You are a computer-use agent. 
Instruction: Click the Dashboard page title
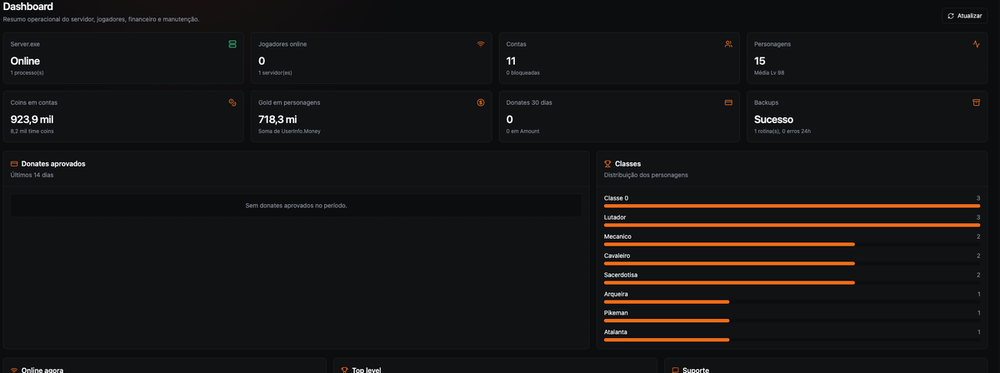28,6
